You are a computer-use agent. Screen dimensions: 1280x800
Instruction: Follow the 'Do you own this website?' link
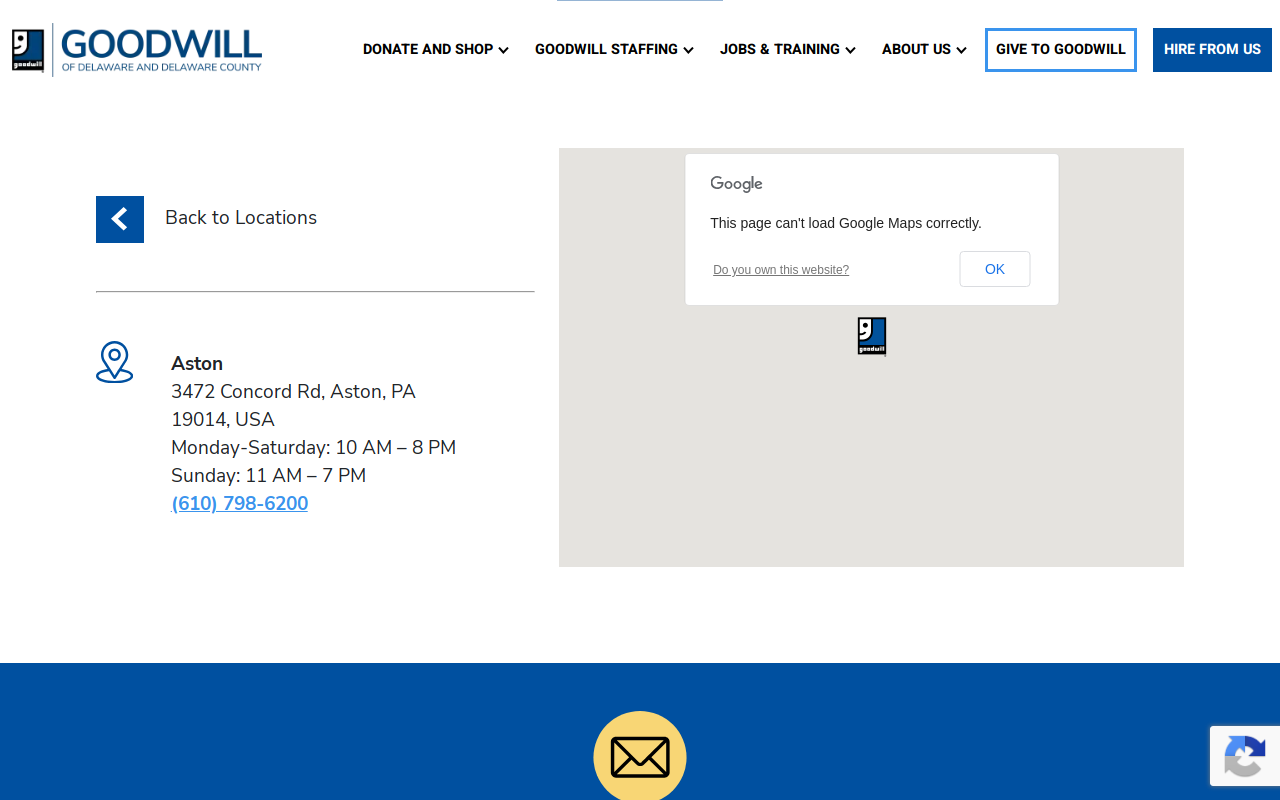[x=781, y=270]
